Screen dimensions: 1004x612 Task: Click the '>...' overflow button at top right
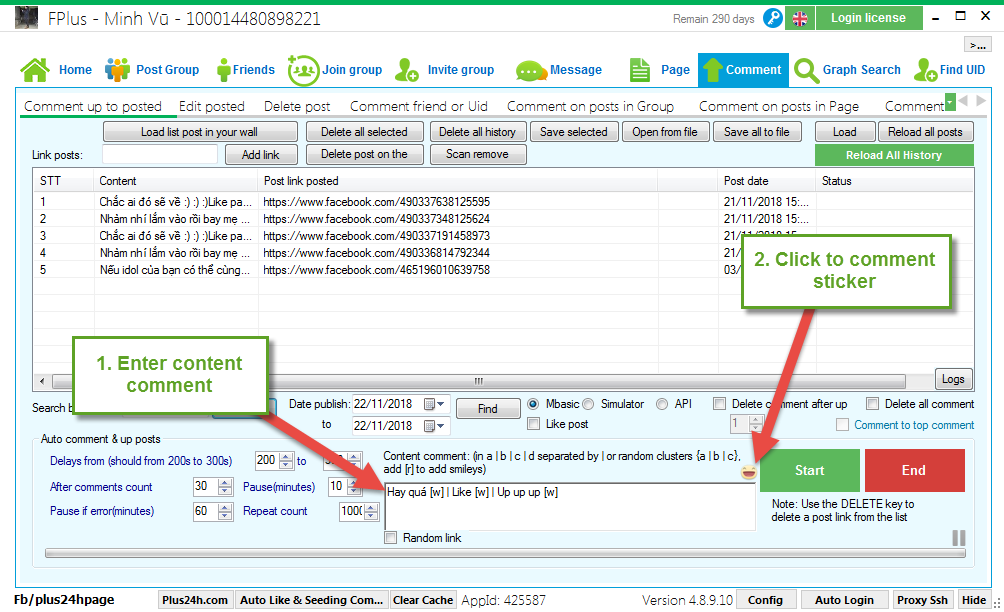tap(978, 45)
